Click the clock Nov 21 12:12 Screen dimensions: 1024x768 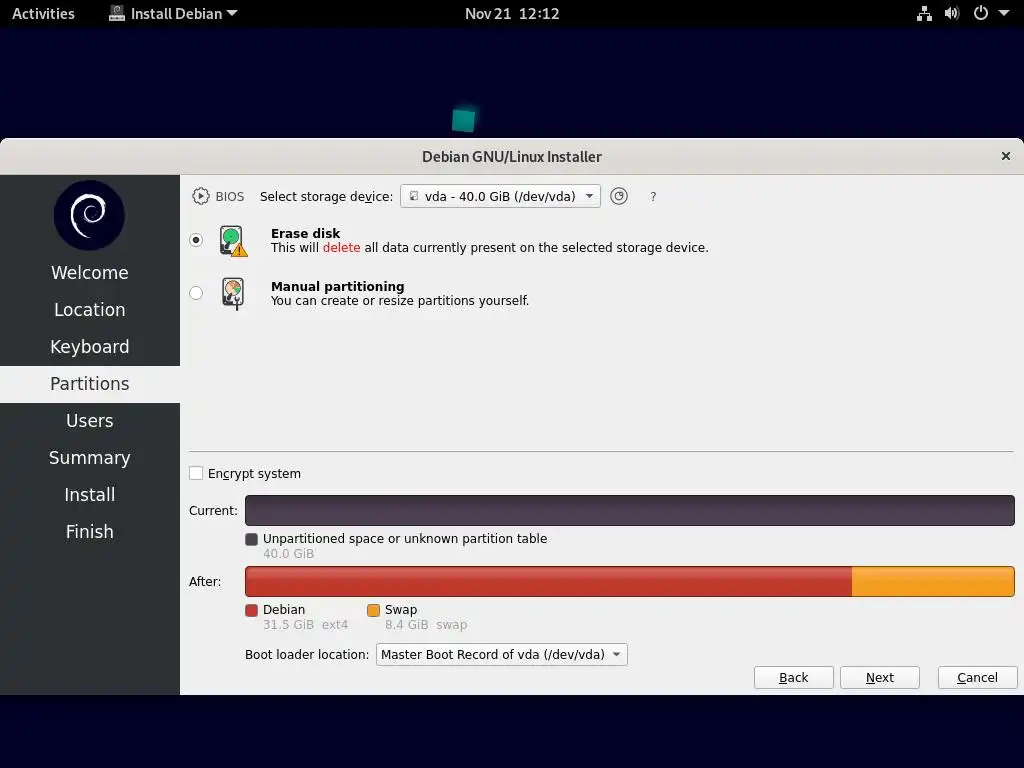click(x=512, y=13)
